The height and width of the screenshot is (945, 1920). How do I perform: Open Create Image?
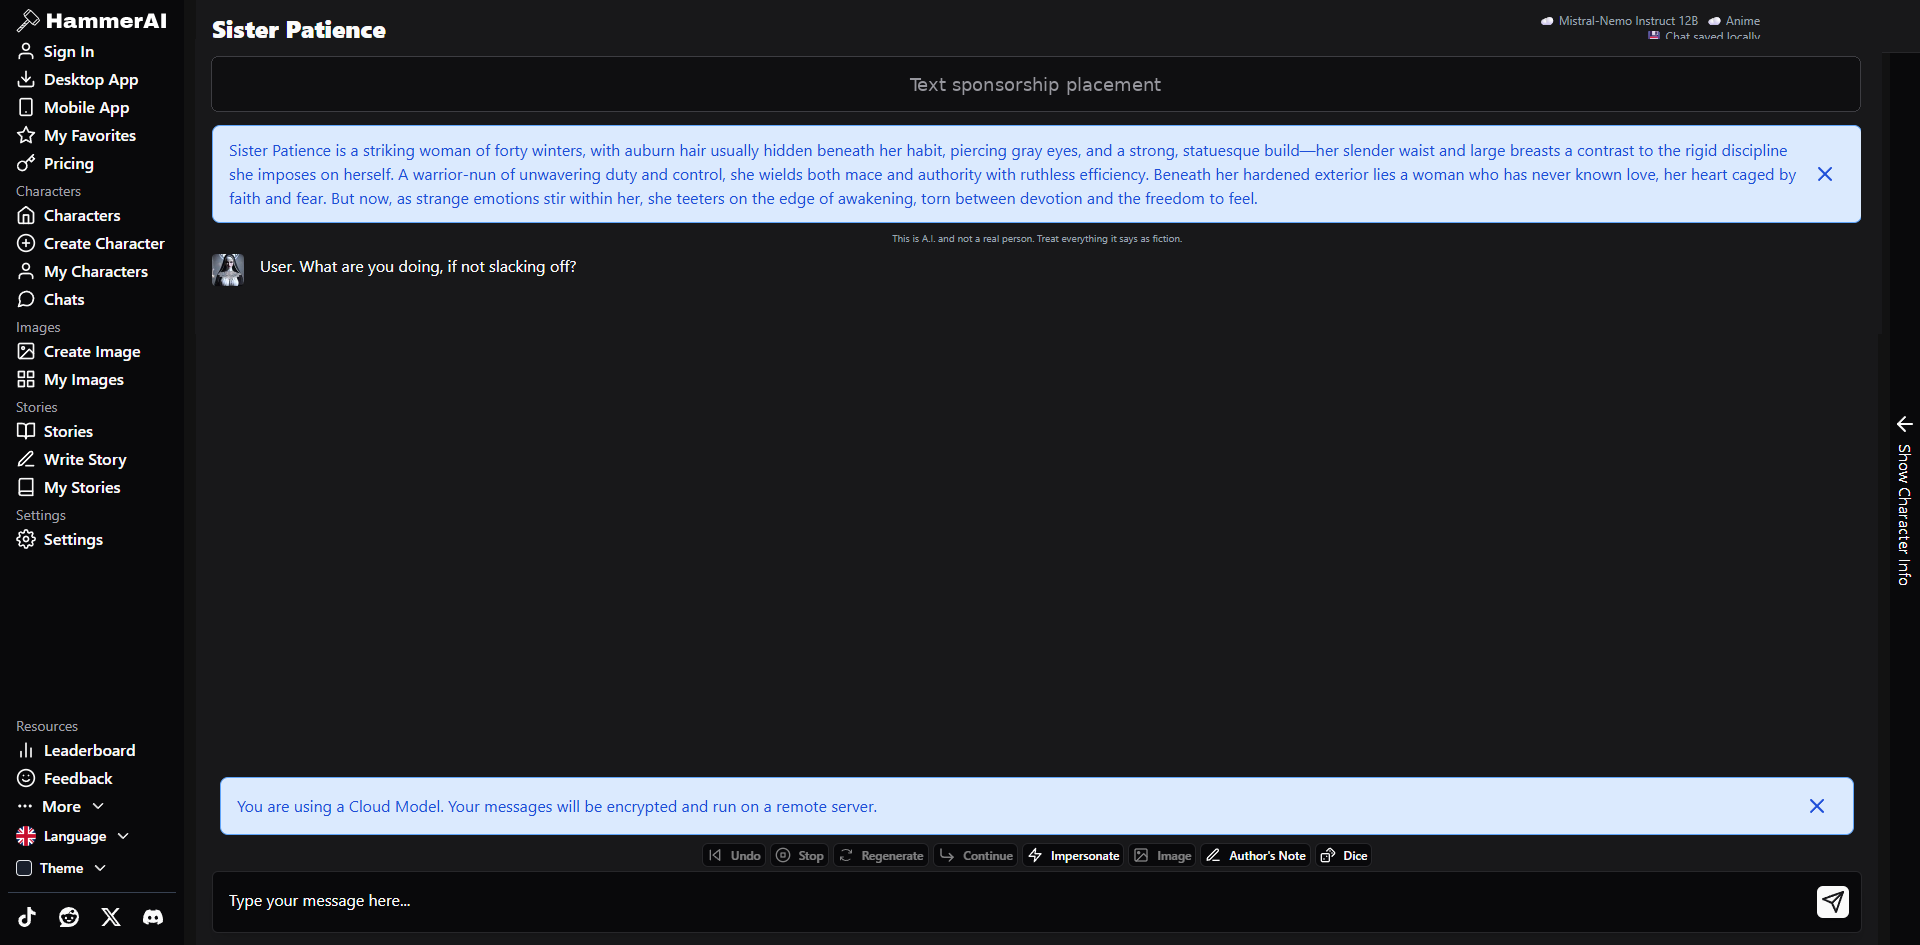point(78,352)
